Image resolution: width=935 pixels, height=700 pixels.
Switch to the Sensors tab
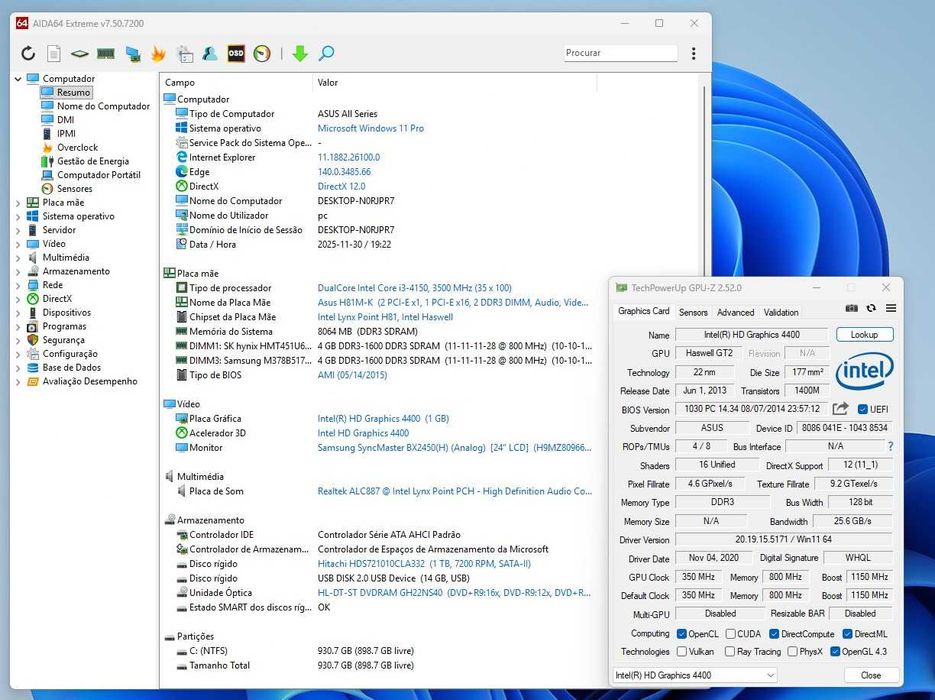693,312
